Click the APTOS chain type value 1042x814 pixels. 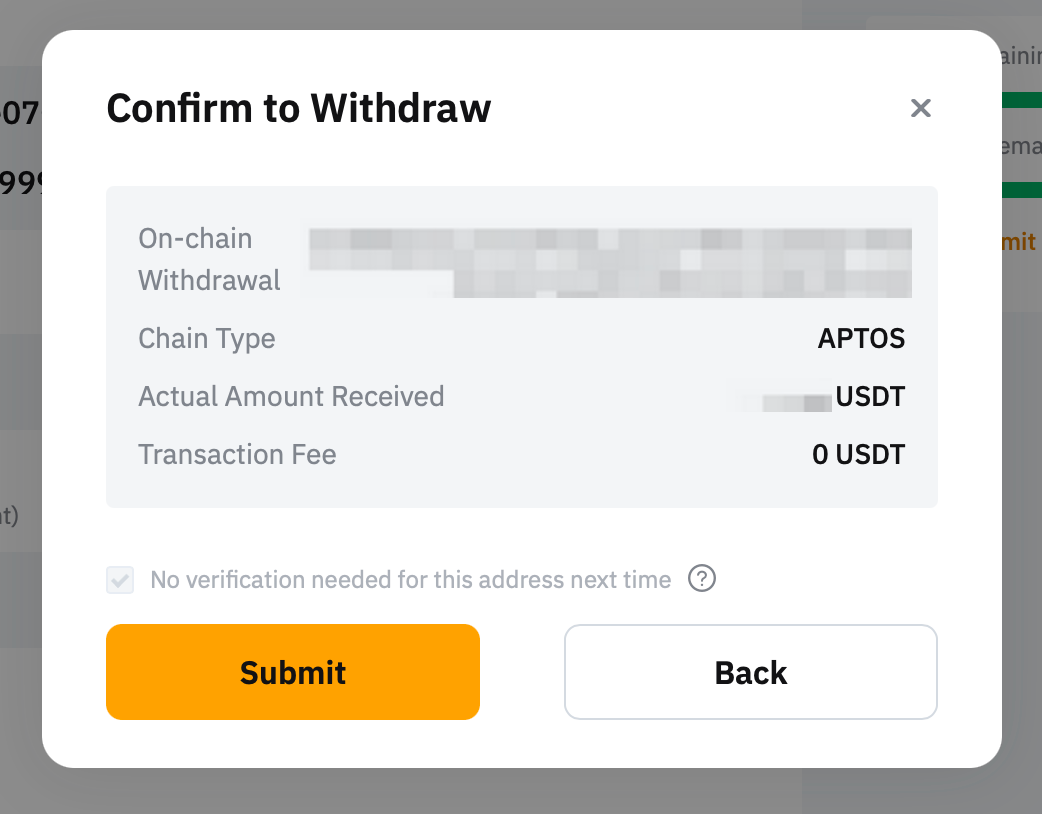click(861, 338)
